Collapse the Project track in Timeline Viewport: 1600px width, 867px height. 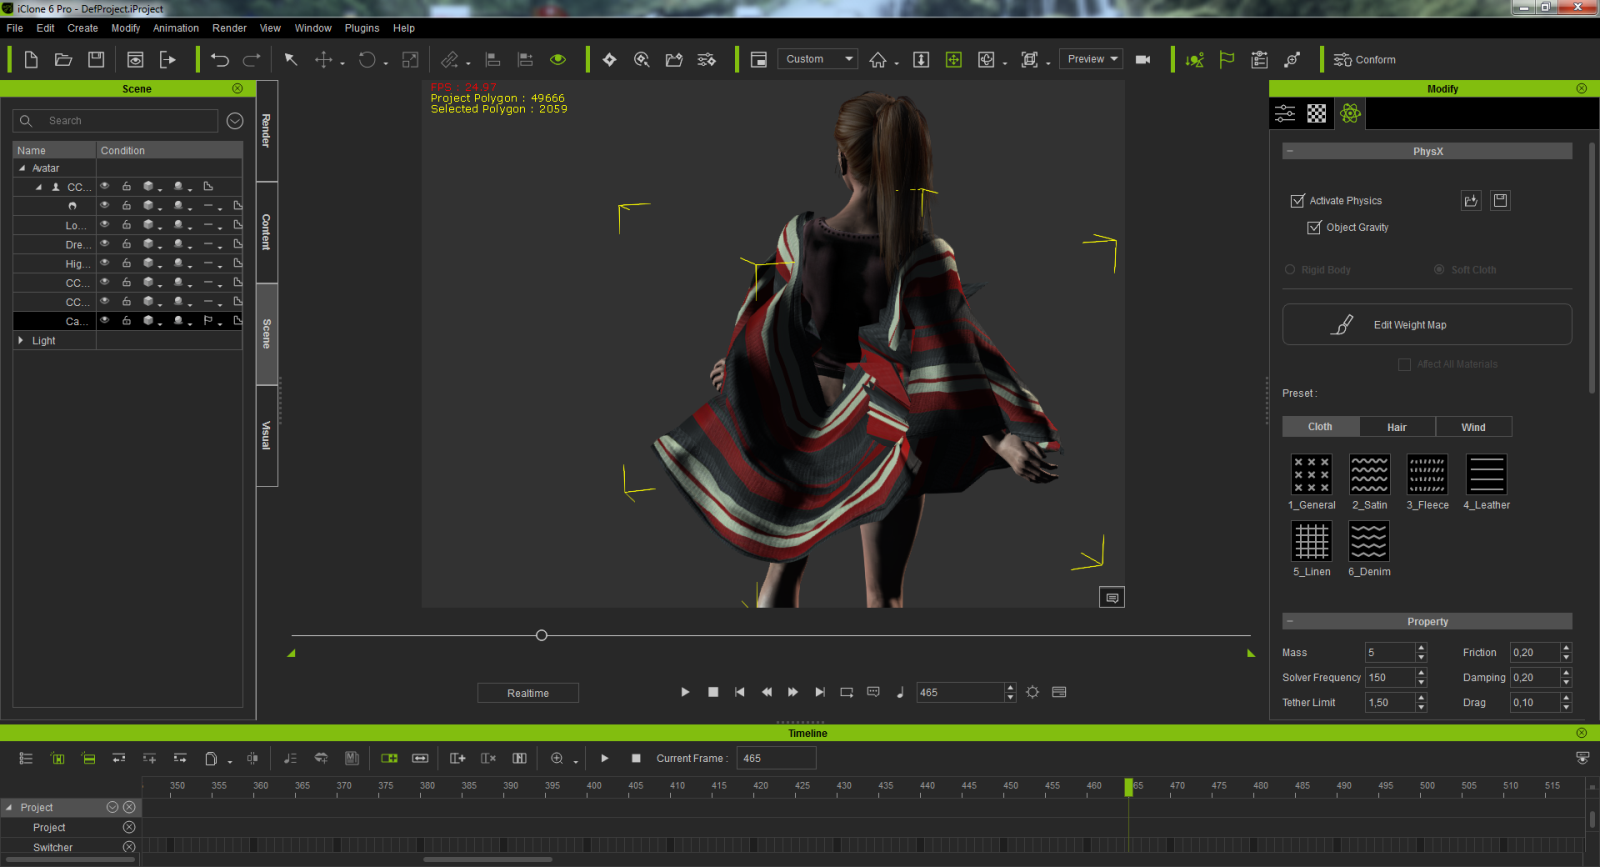click(x=9, y=808)
